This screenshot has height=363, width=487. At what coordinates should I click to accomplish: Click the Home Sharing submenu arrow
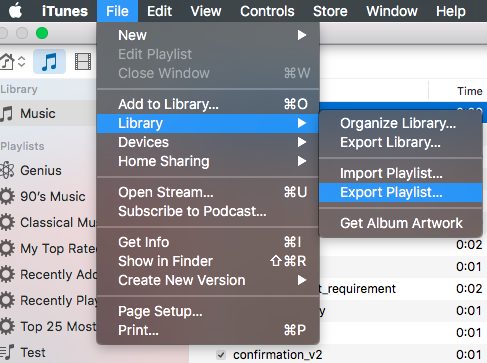[302, 161]
